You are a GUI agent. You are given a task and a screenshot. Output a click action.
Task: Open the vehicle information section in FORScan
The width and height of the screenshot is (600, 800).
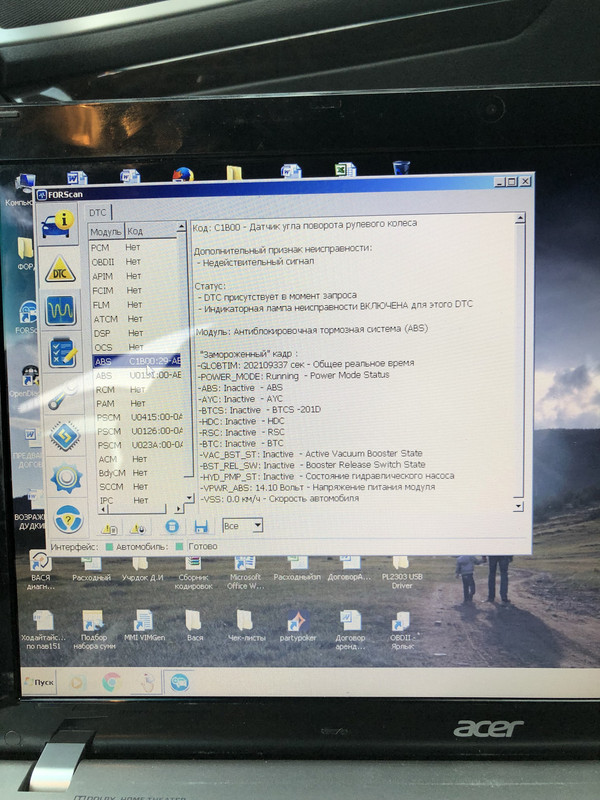57,225
